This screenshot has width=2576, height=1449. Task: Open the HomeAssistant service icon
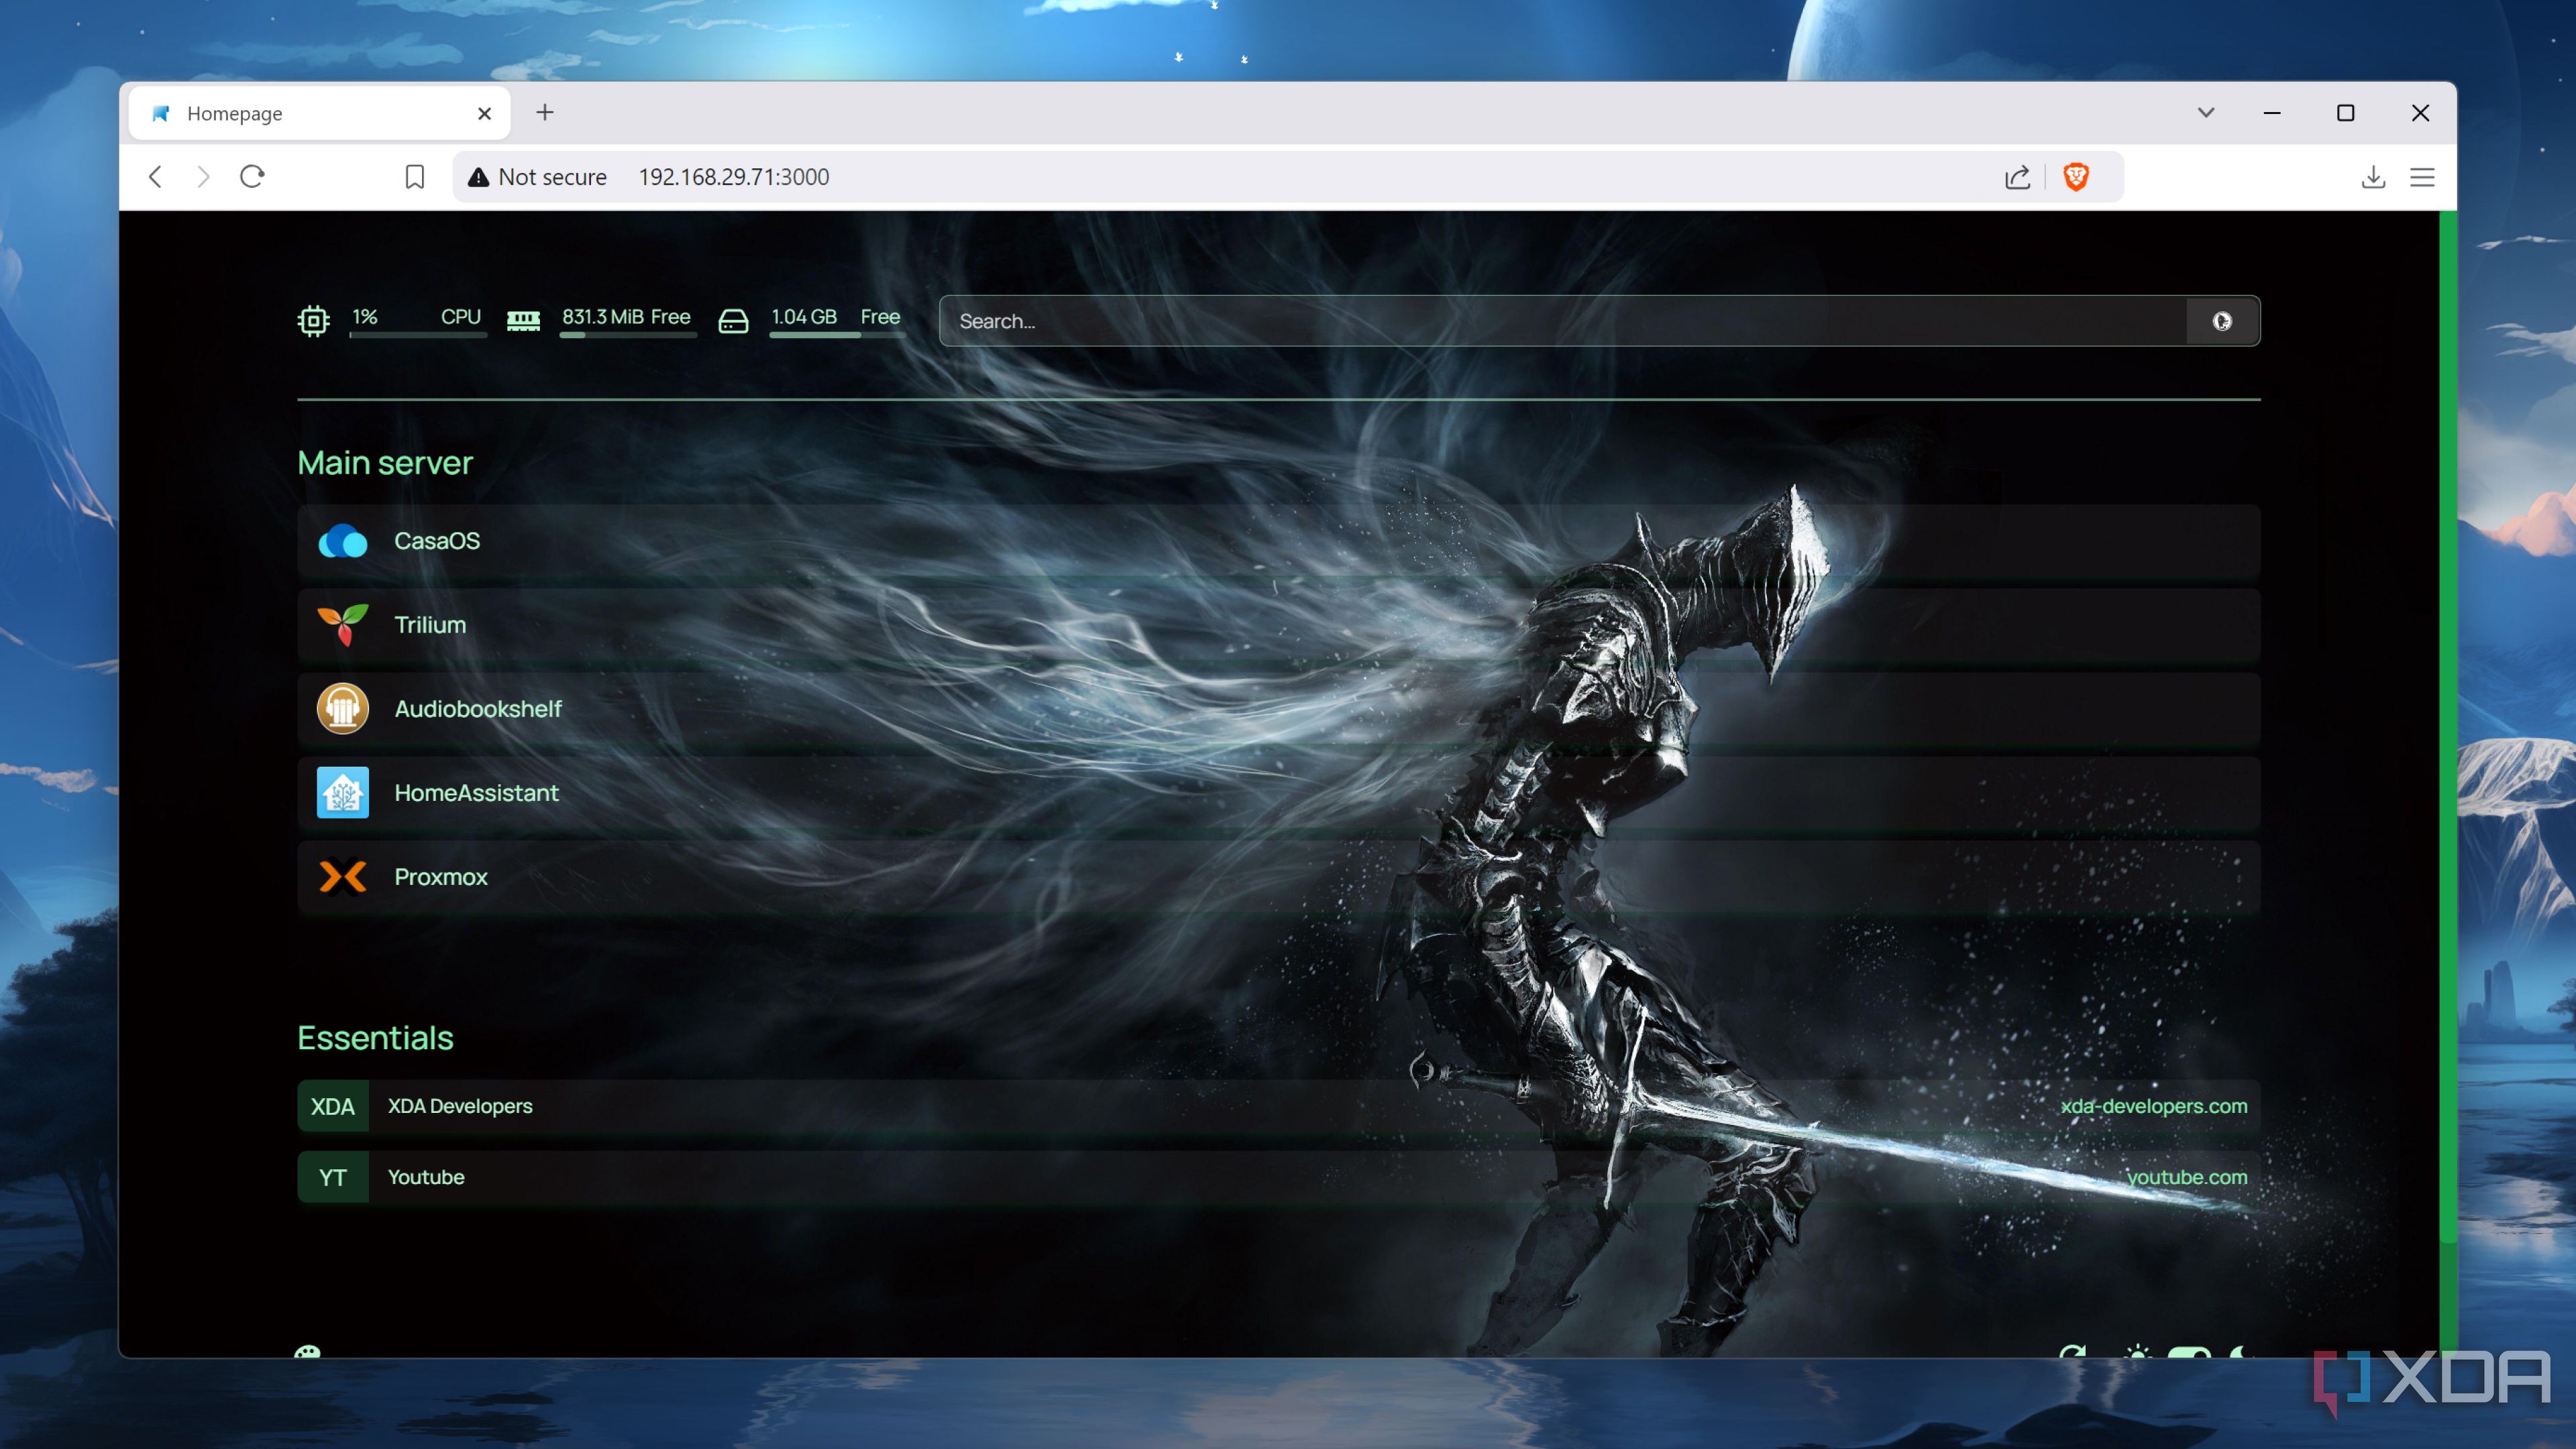click(342, 793)
